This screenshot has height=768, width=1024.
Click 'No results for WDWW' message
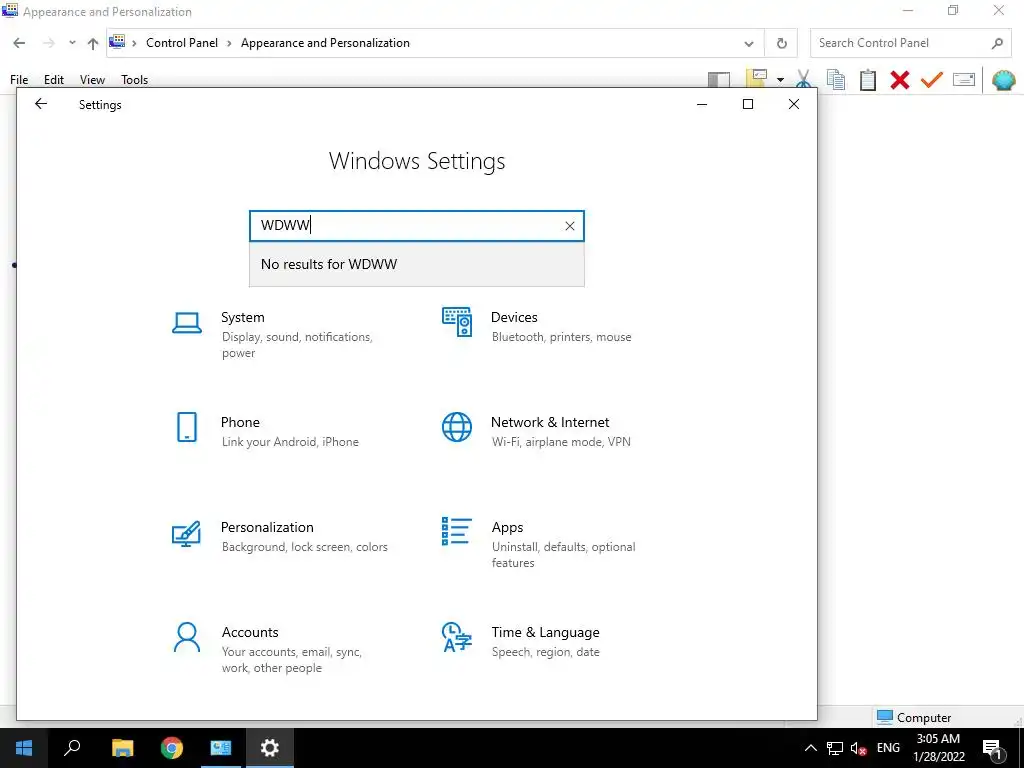click(328, 264)
